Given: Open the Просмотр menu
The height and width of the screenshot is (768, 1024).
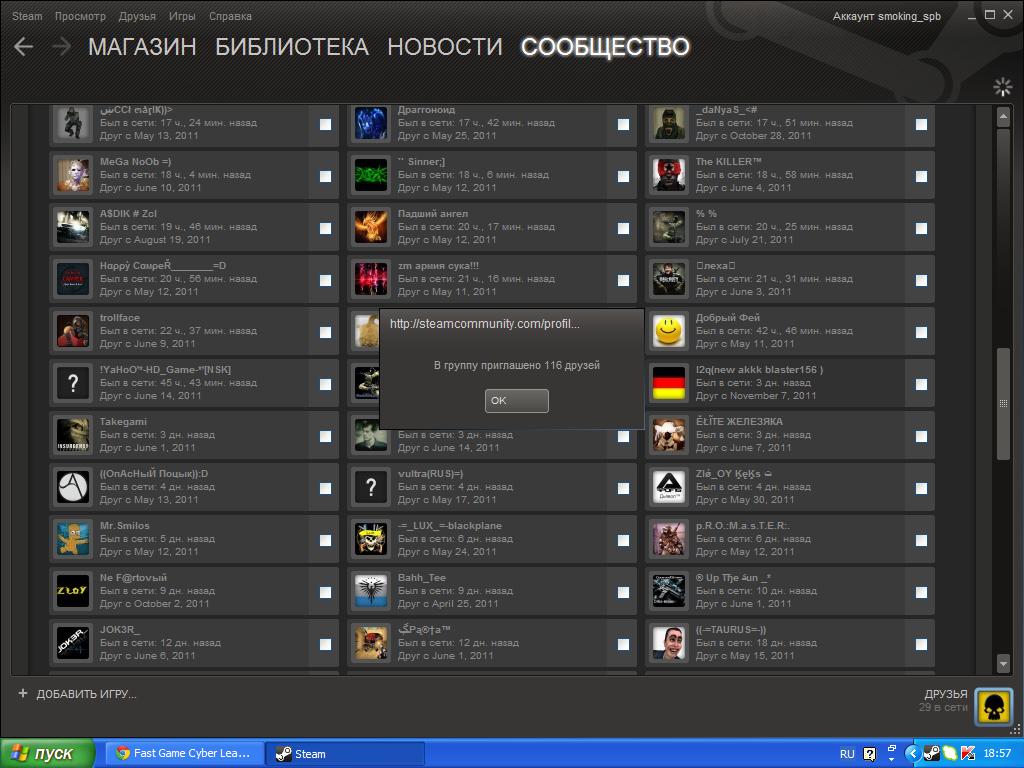Looking at the screenshot, I should [80, 16].
